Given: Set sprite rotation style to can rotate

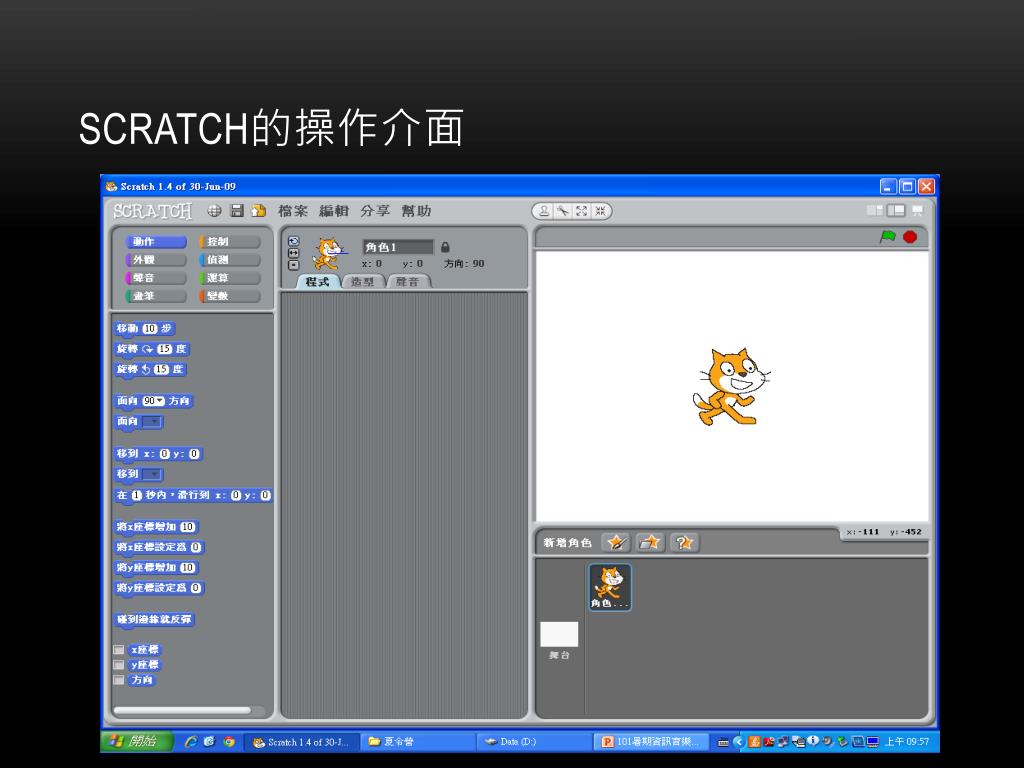Looking at the screenshot, I should click(293, 241).
